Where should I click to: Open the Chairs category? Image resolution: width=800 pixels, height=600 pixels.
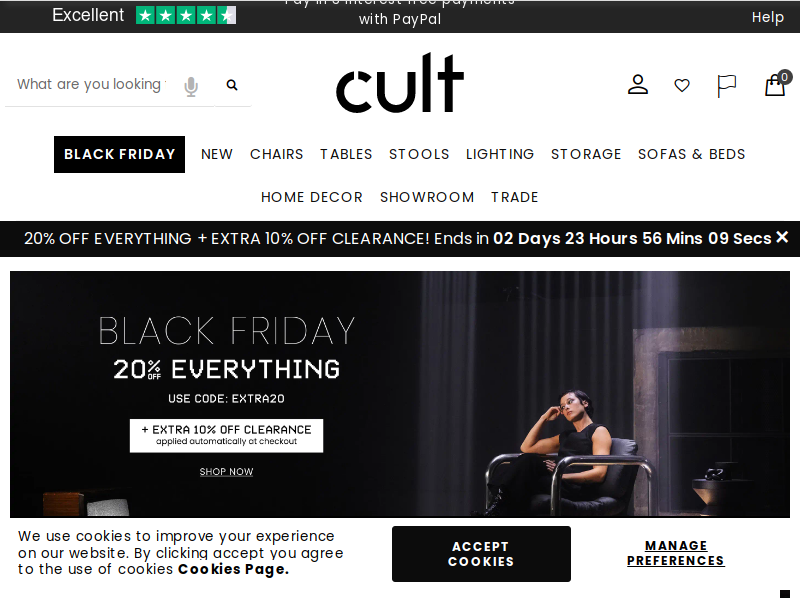click(x=277, y=154)
